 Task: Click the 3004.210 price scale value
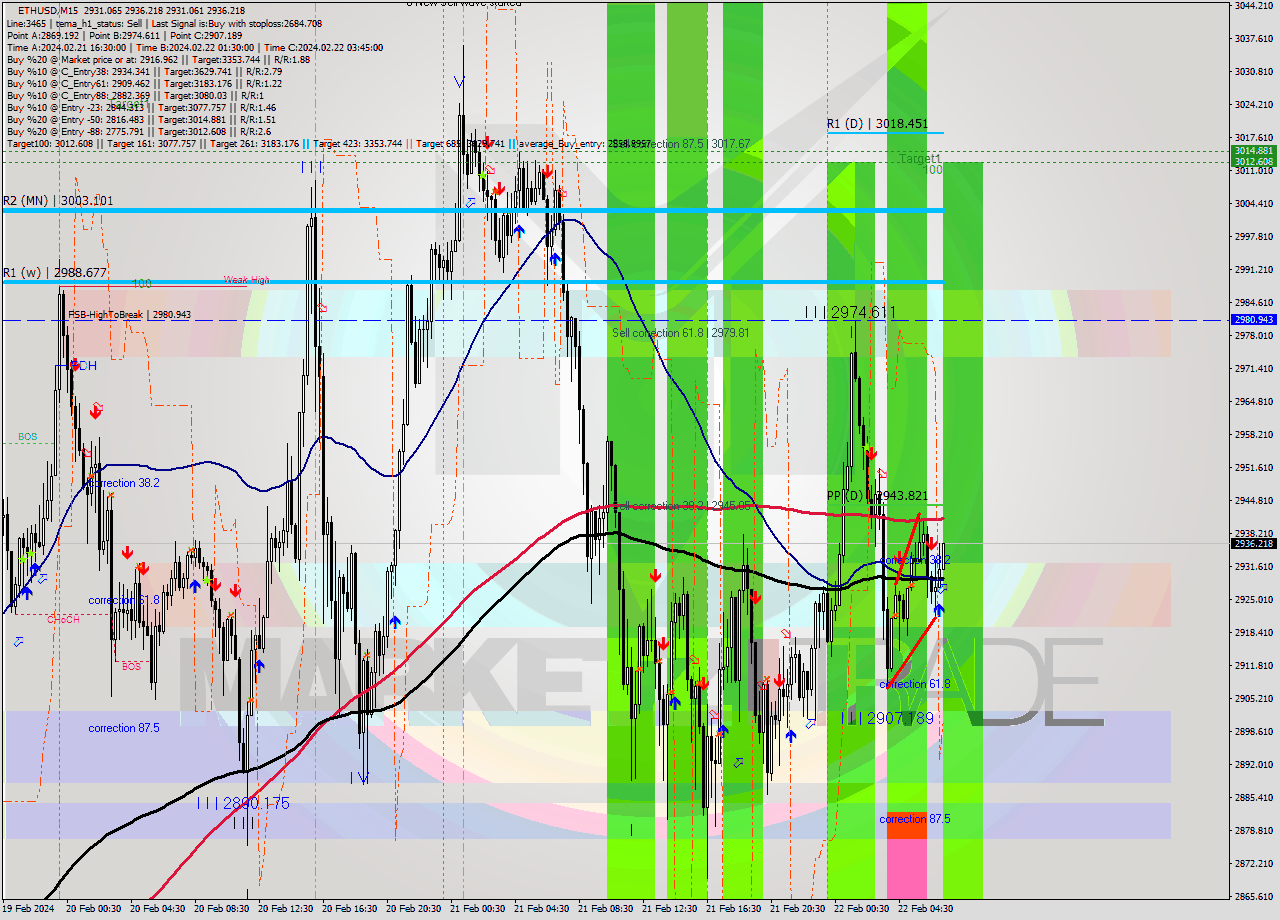[1254, 204]
